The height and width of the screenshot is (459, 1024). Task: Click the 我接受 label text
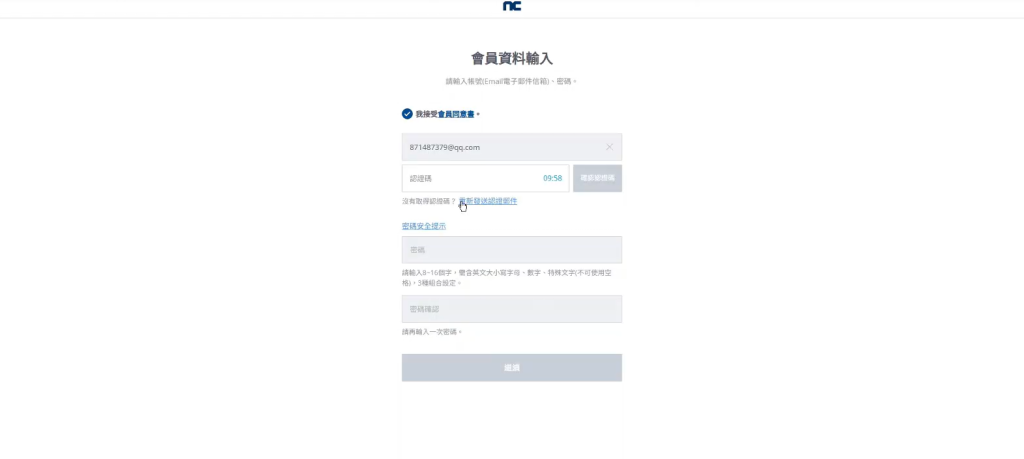pyautogui.click(x=426, y=114)
